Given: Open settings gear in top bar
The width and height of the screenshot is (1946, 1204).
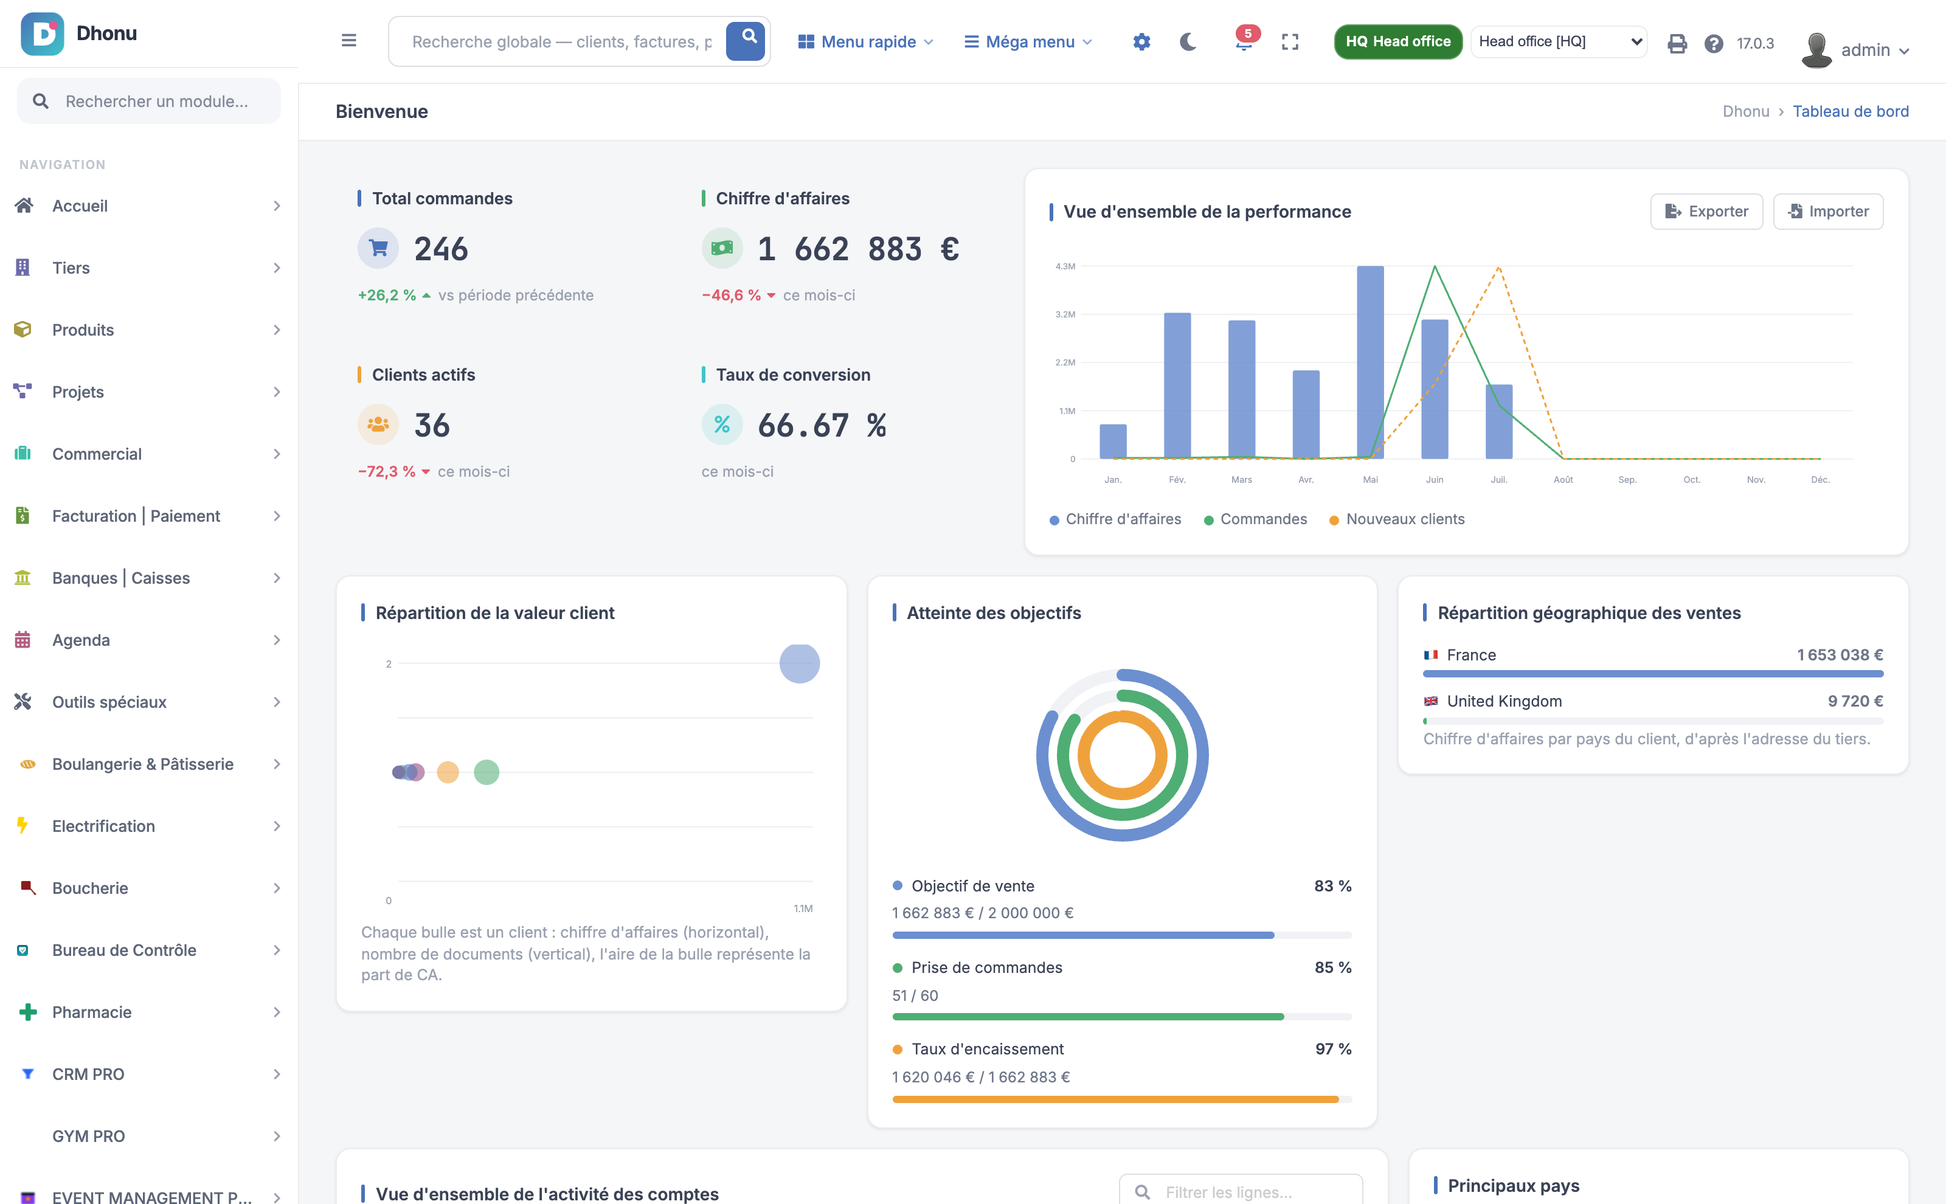Looking at the screenshot, I should tap(1141, 42).
